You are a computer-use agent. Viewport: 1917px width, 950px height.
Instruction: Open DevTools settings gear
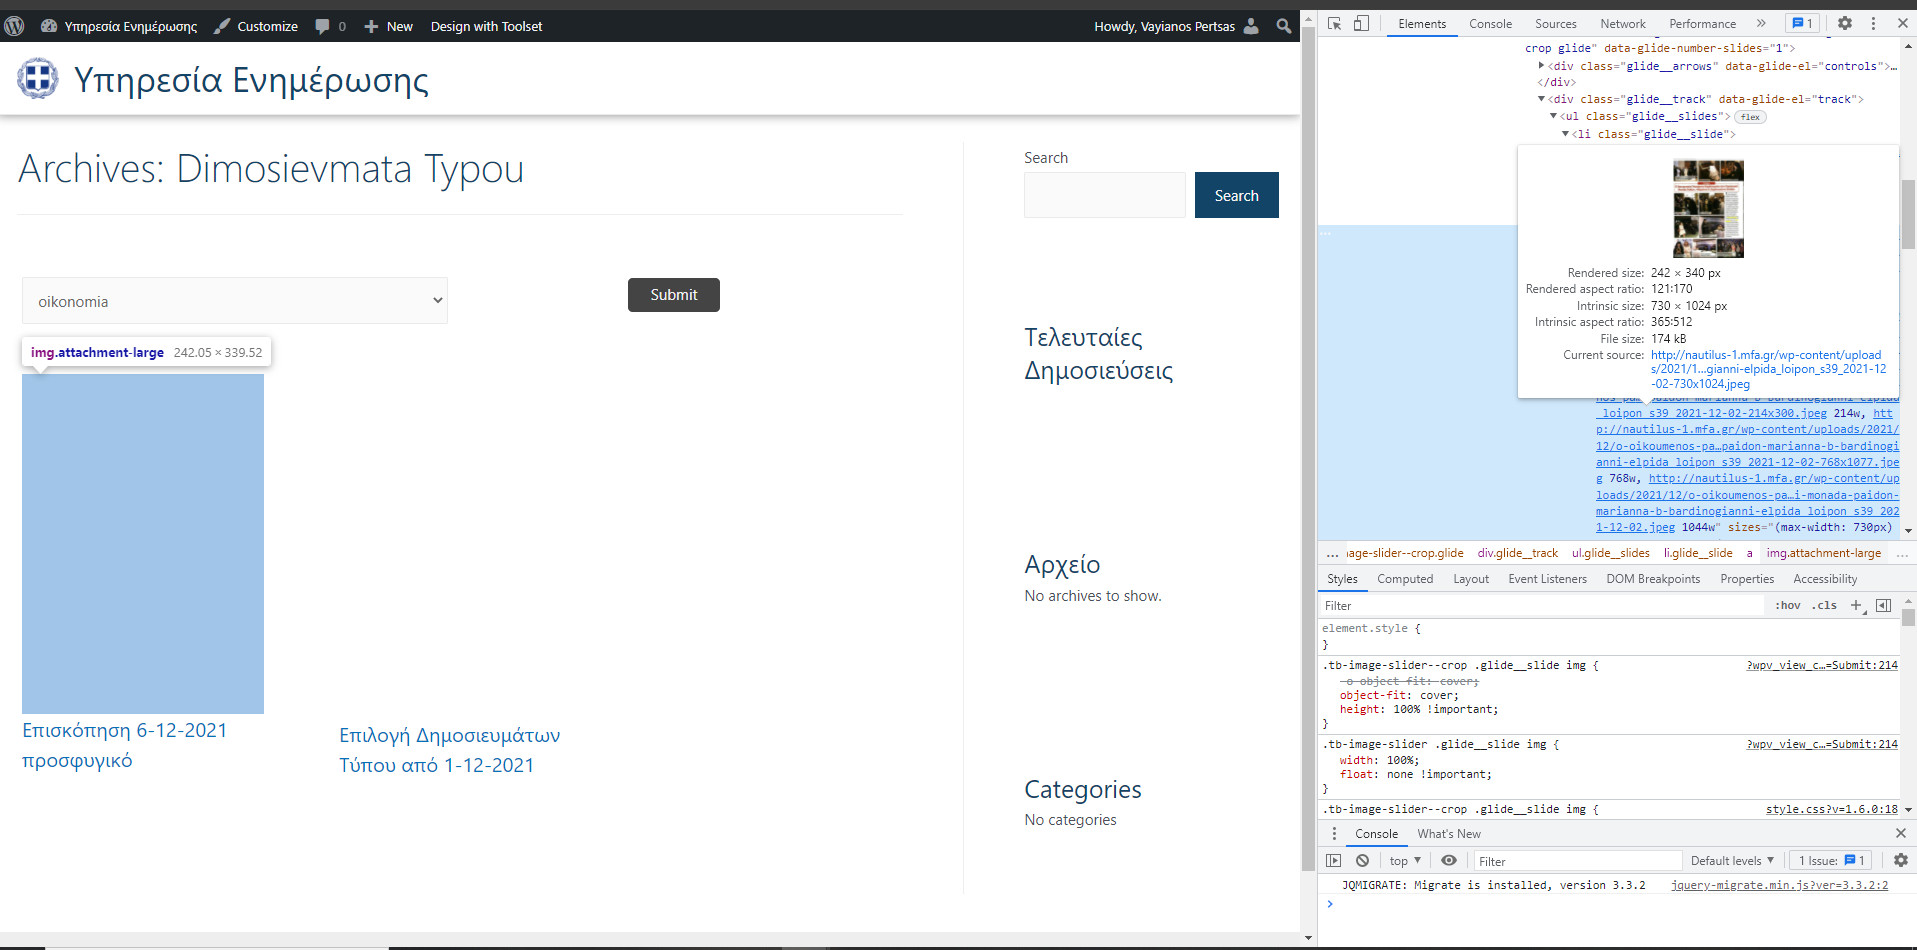(x=1845, y=24)
